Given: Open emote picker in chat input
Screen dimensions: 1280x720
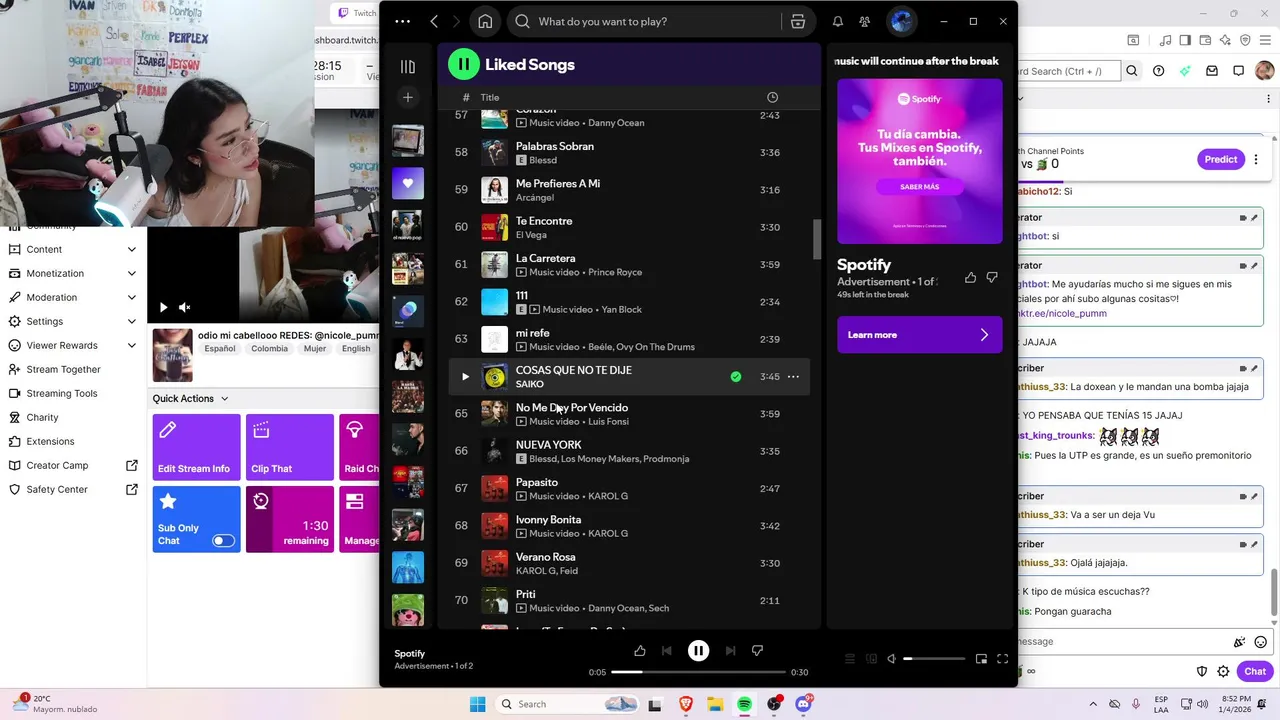Looking at the screenshot, I should tap(1261, 642).
